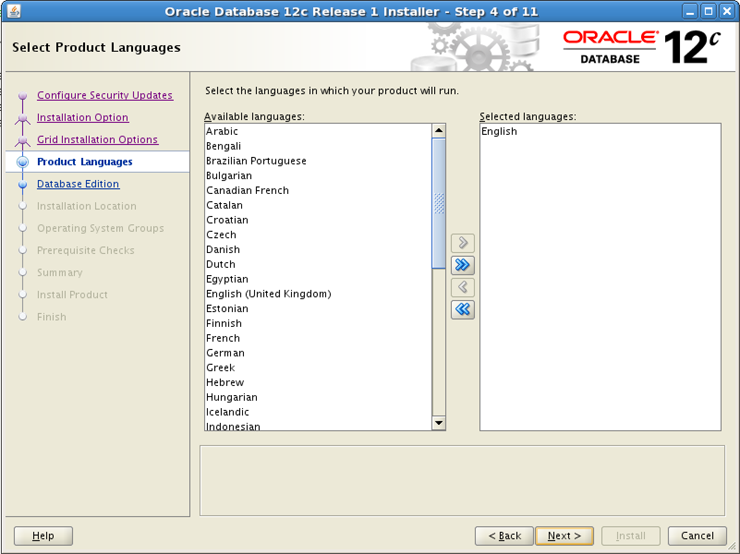Choose Brazilian Portuguese from the list

[x=318, y=161]
